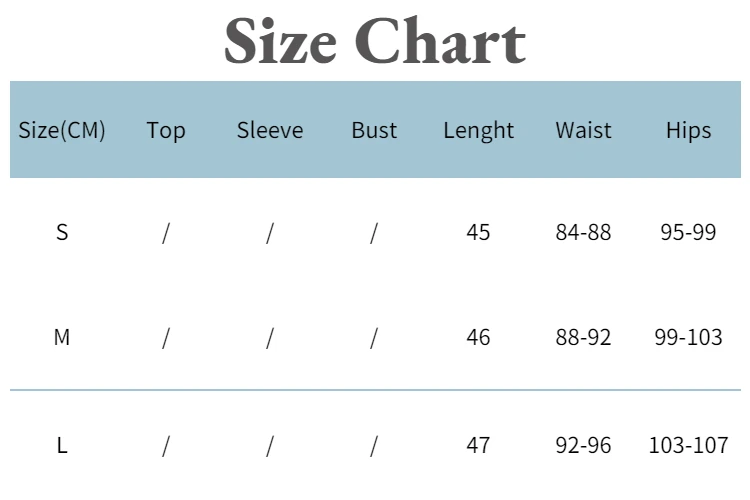Select the L size row label

(x=62, y=445)
